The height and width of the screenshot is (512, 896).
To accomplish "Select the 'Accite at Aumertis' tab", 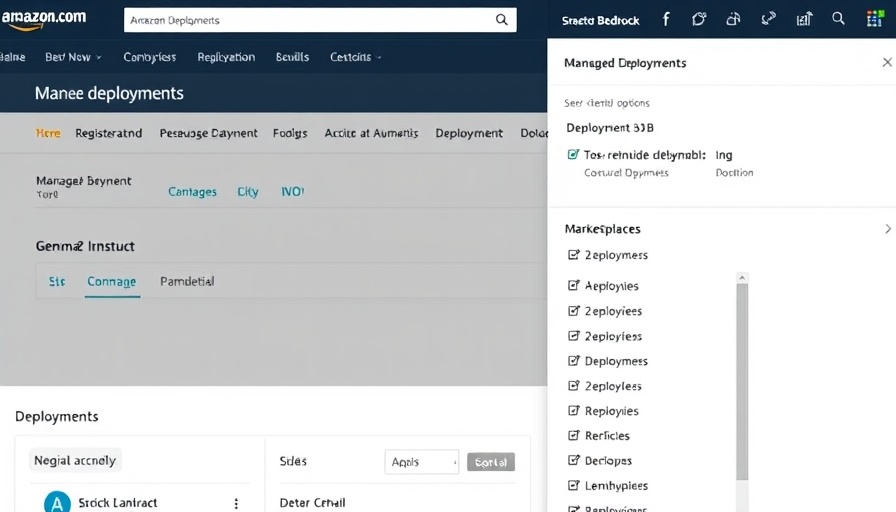I will point(371,133).
